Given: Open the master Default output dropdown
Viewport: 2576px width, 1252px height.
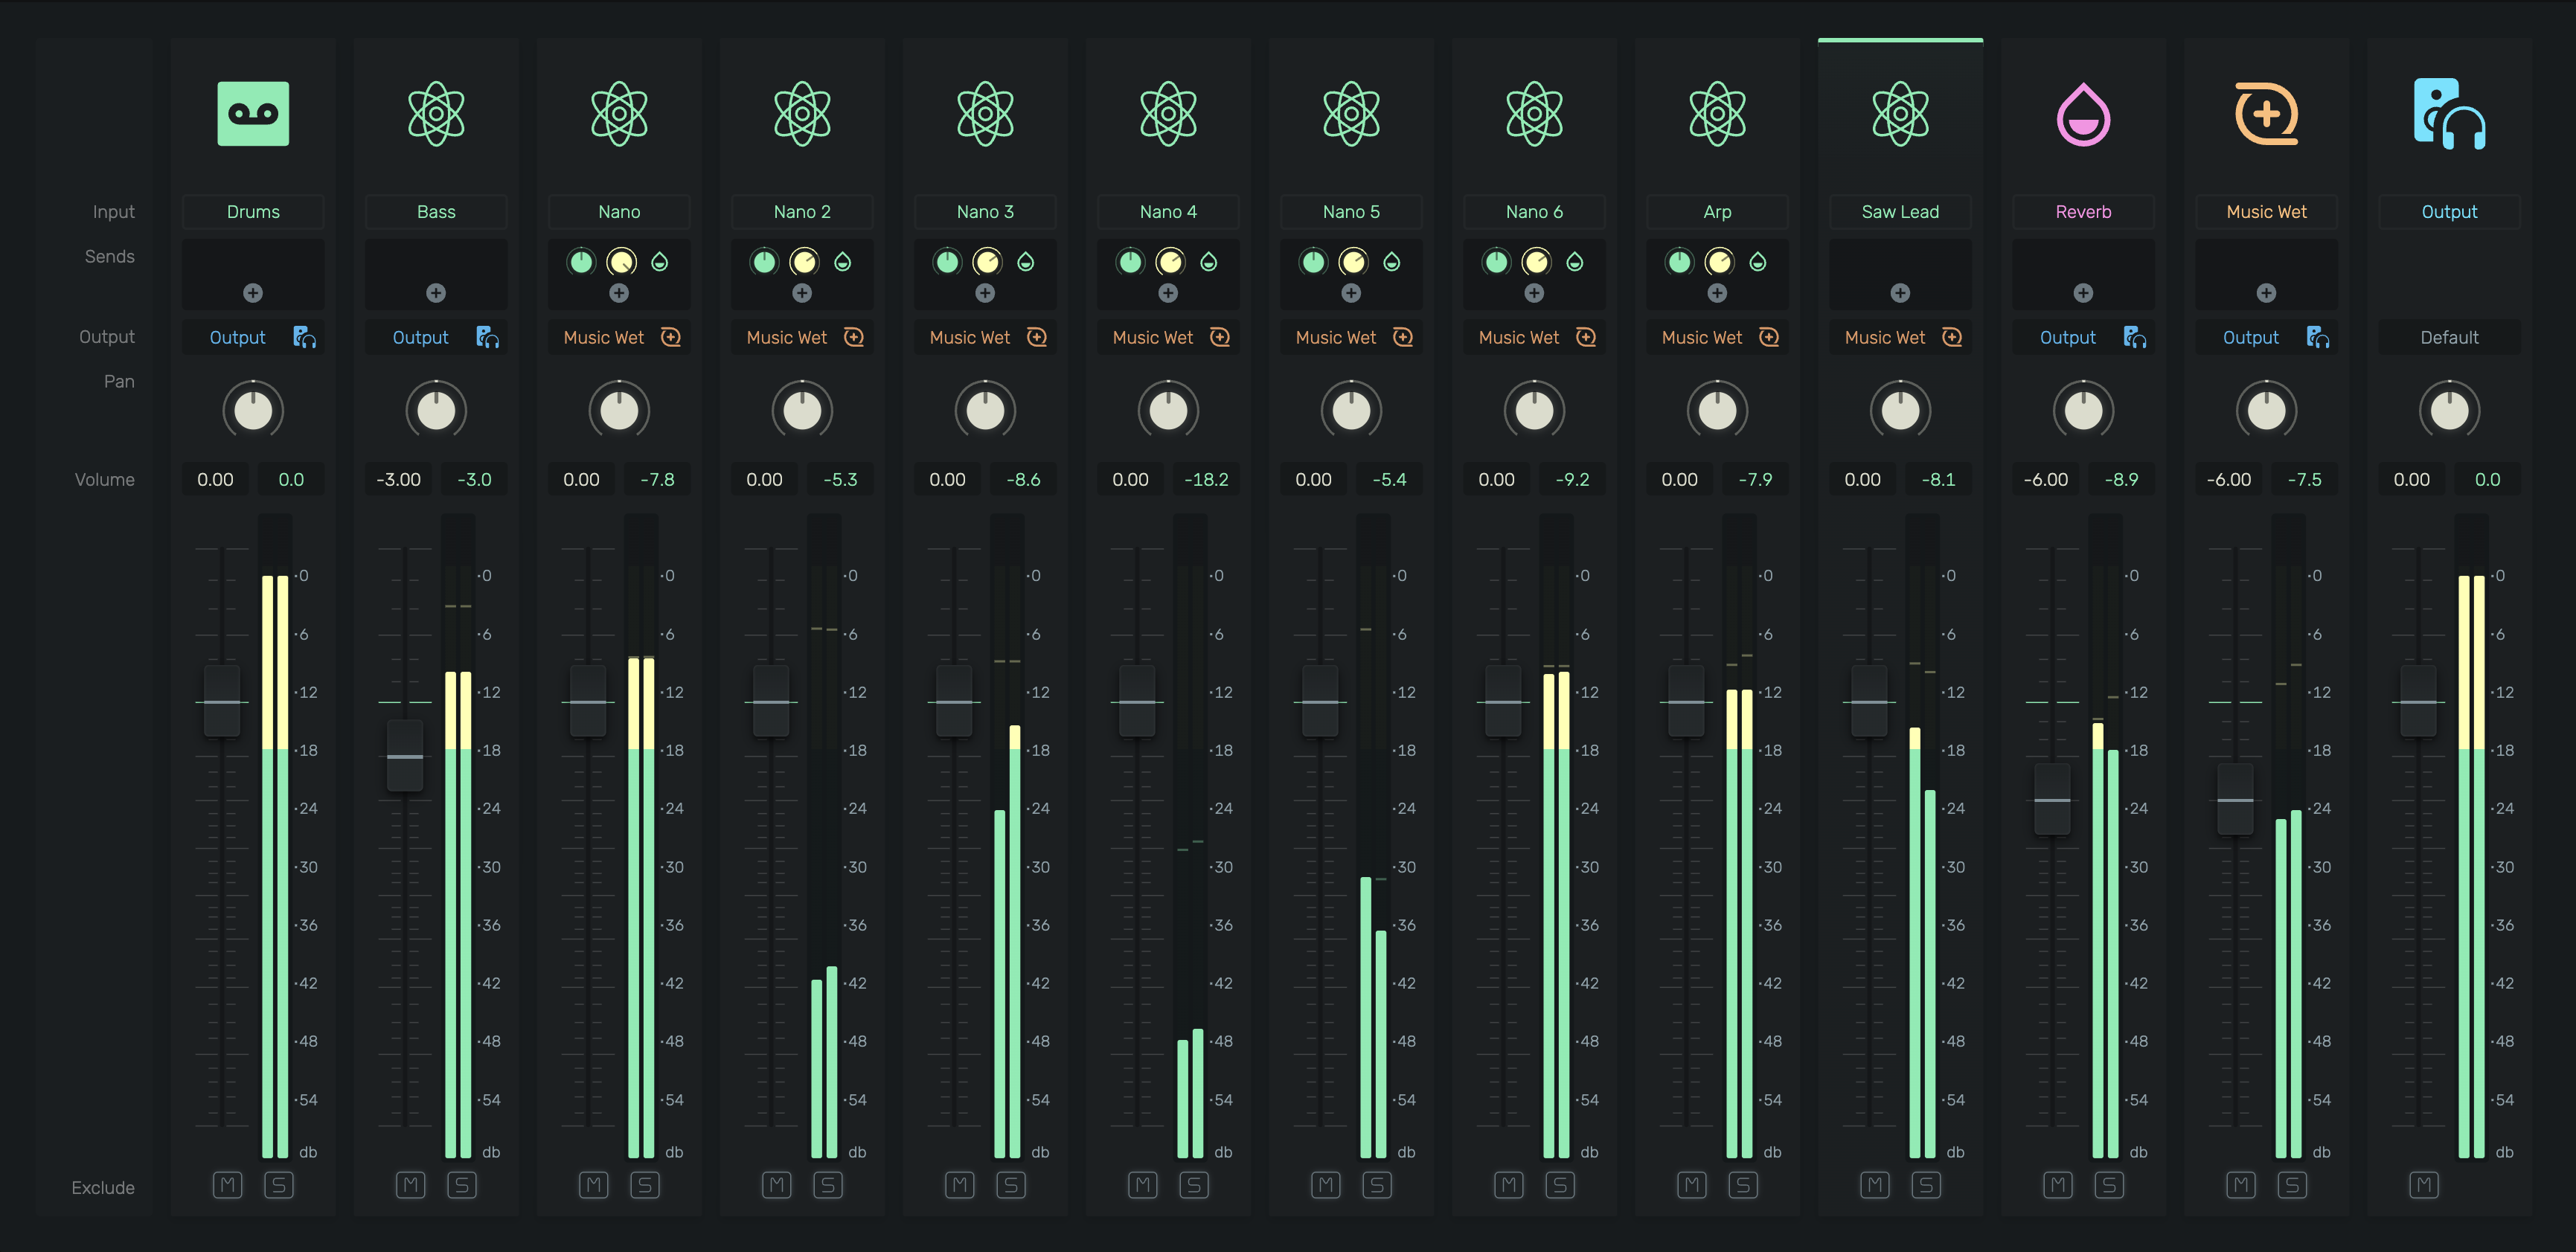Looking at the screenshot, I should 2449,338.
